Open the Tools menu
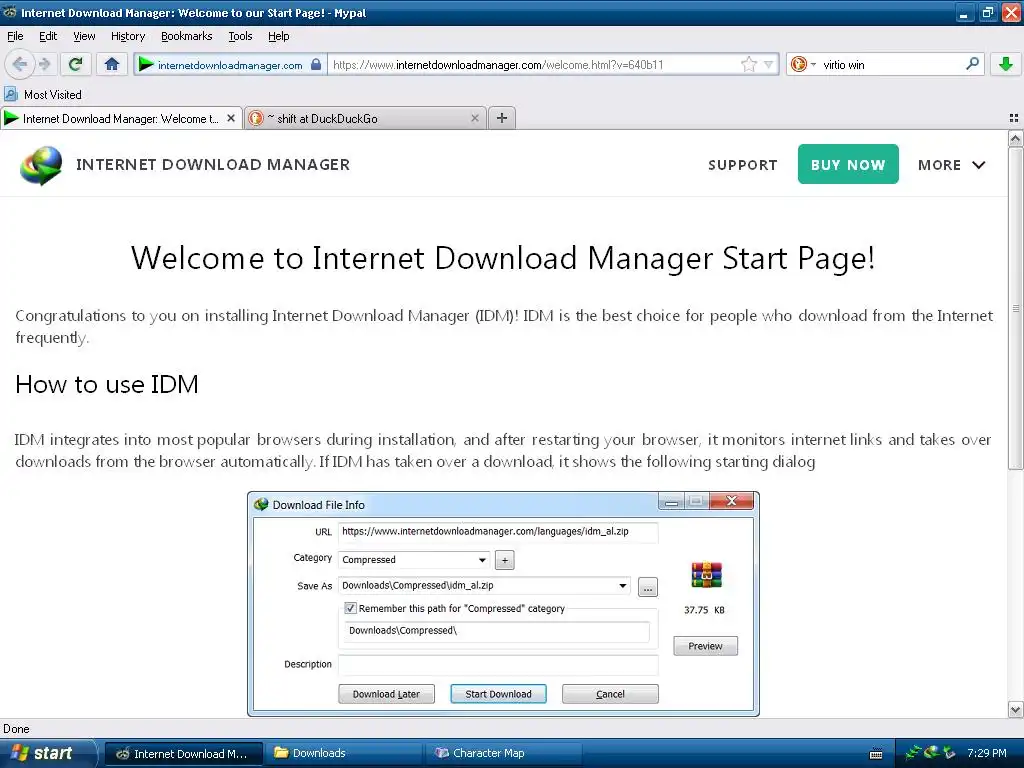This screenshot has height=768, width=1024. pyautogui.click(x=240, y=37)
